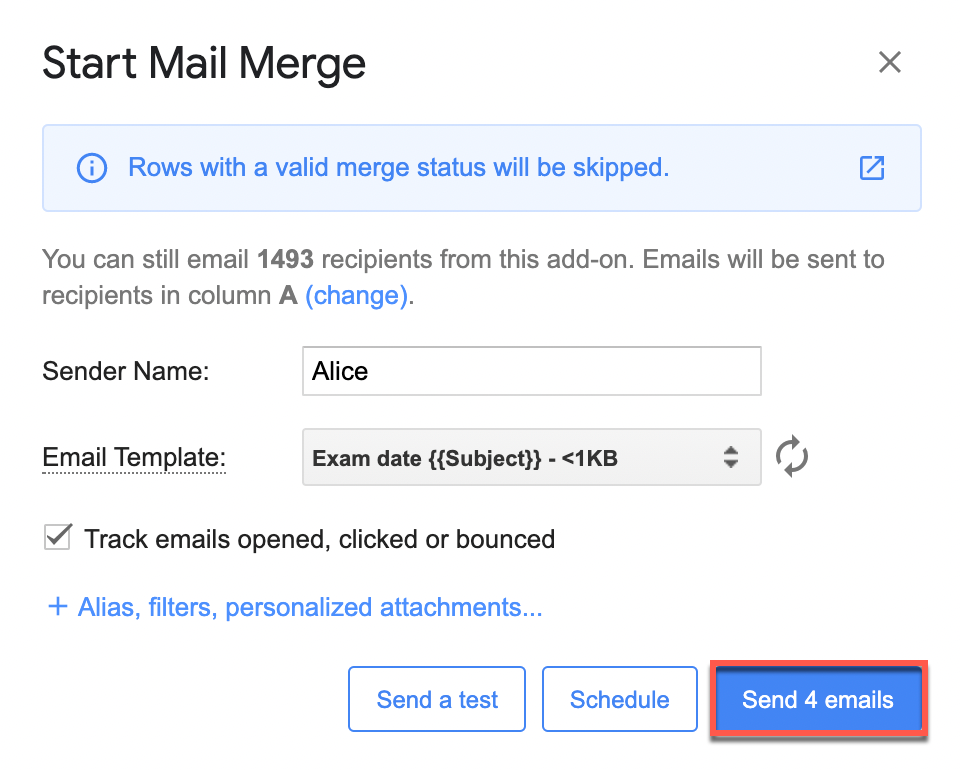This screenshot has height=770, width=960.
Task: Close the Start Mail Merge dialog
Action: click(889, 63)
